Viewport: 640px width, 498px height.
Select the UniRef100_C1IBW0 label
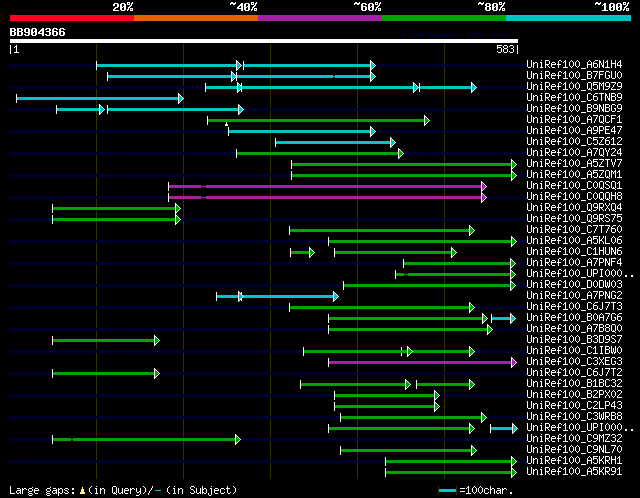[x=574, y=351]
